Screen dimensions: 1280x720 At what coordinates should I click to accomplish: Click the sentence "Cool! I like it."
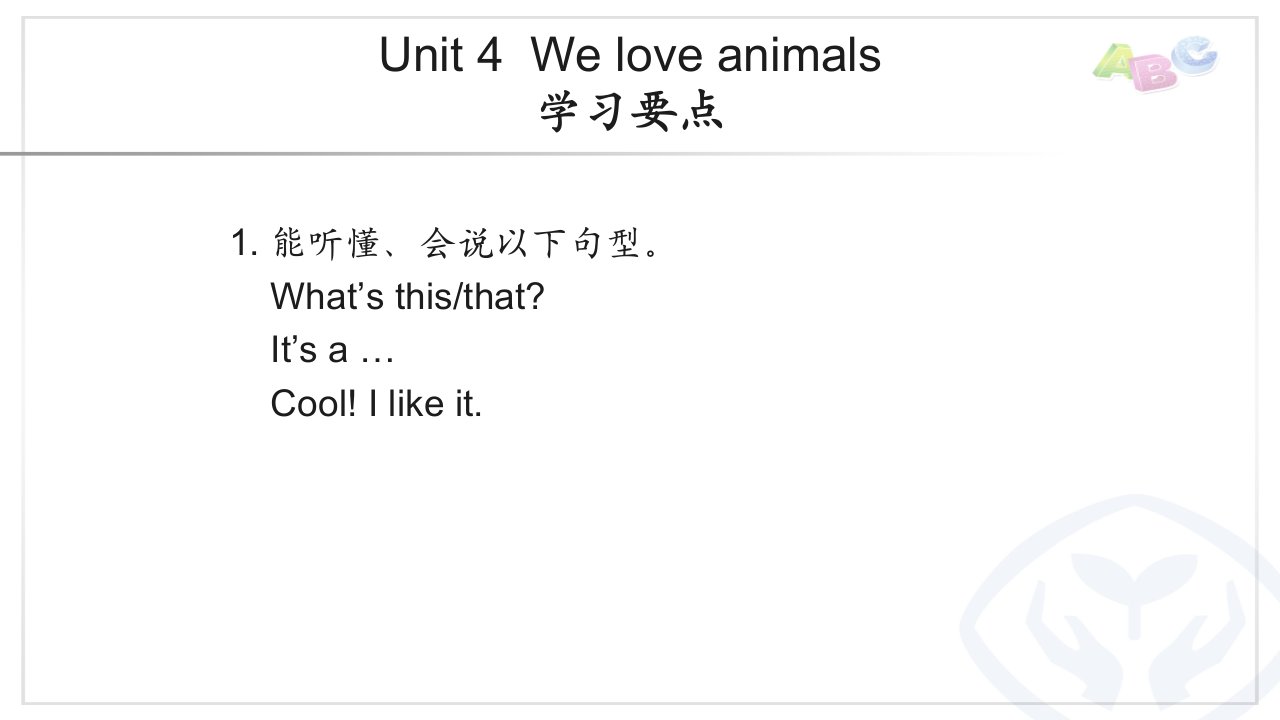[x=376, y=403]
